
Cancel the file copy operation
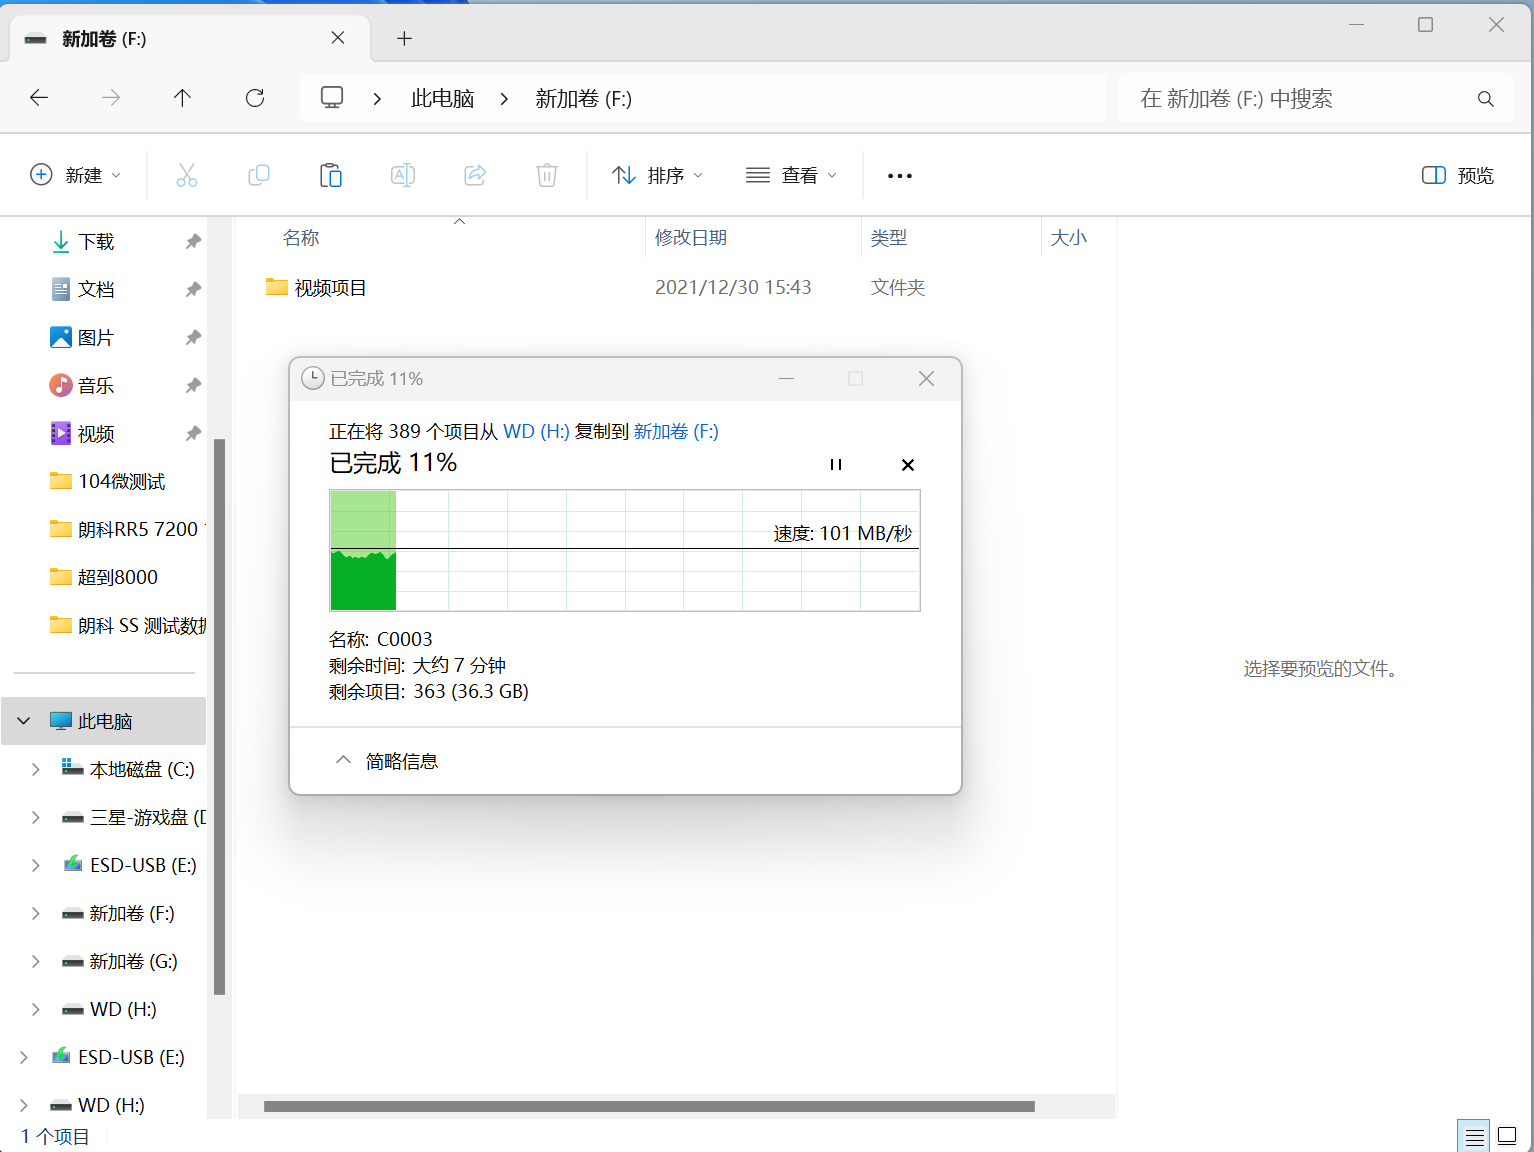pos(907,465)
